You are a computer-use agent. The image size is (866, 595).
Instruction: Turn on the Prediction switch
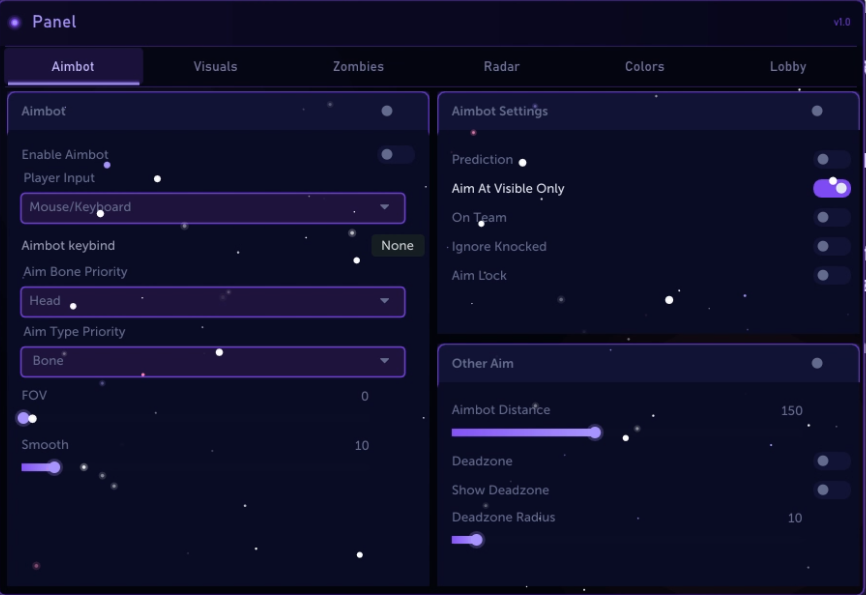(x=832, y=160)
